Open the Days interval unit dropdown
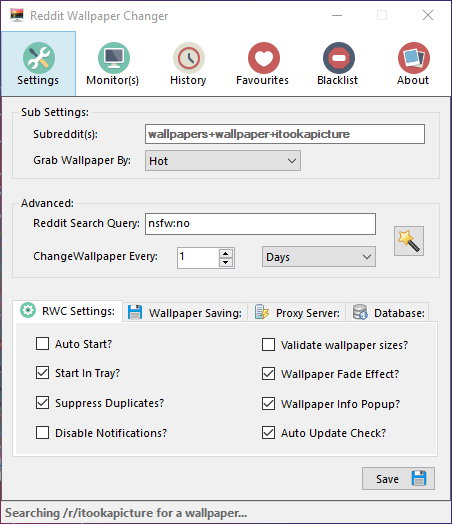 point(319,257)
